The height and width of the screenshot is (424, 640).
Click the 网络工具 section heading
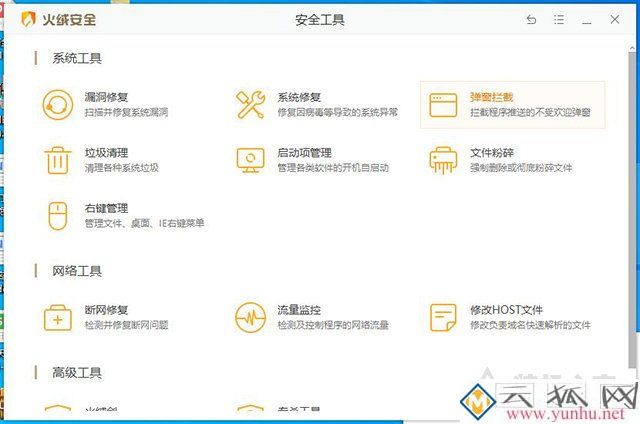click(77, 271)
